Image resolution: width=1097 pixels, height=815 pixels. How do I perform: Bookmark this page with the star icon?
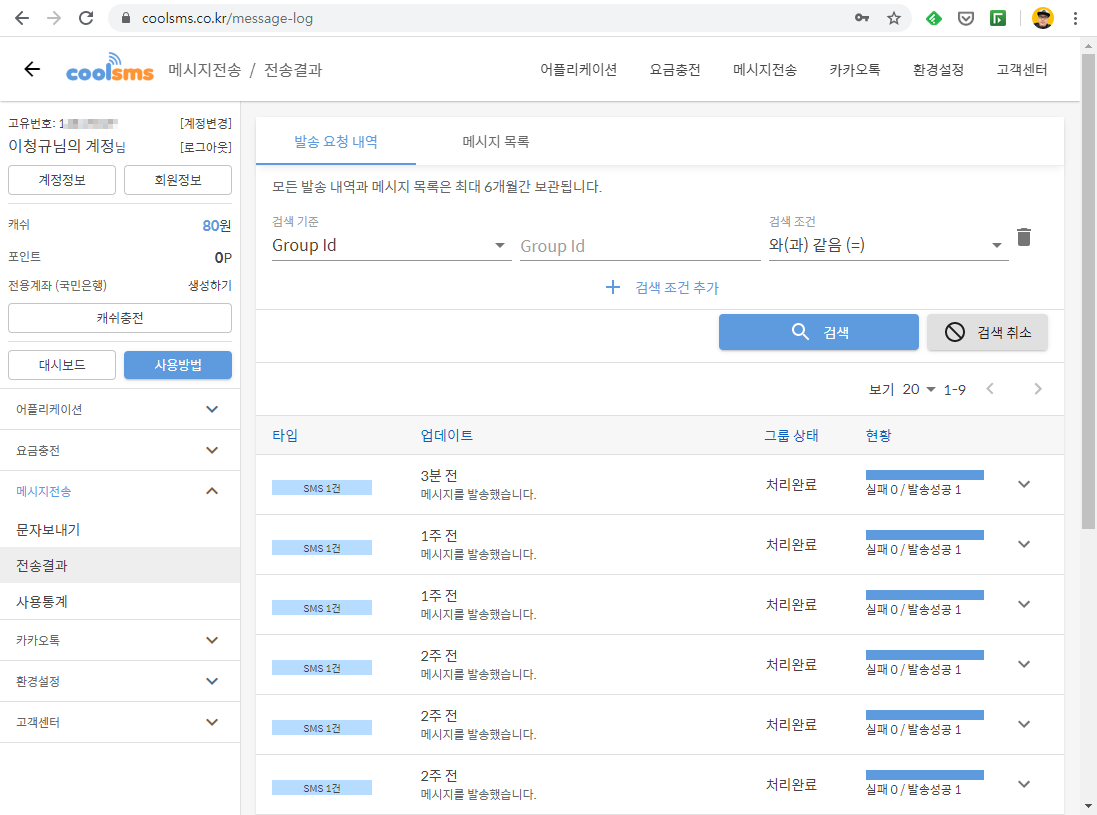coord(893,18)
